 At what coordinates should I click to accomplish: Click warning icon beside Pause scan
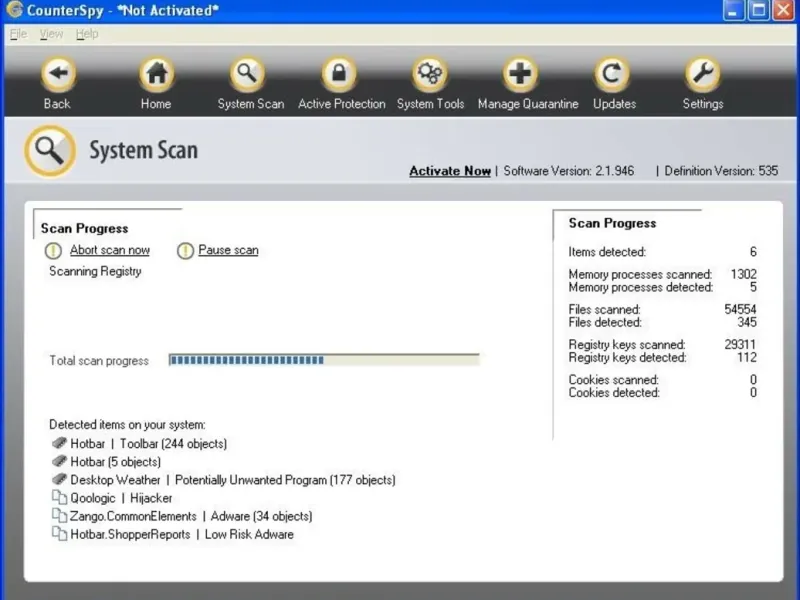185,251
